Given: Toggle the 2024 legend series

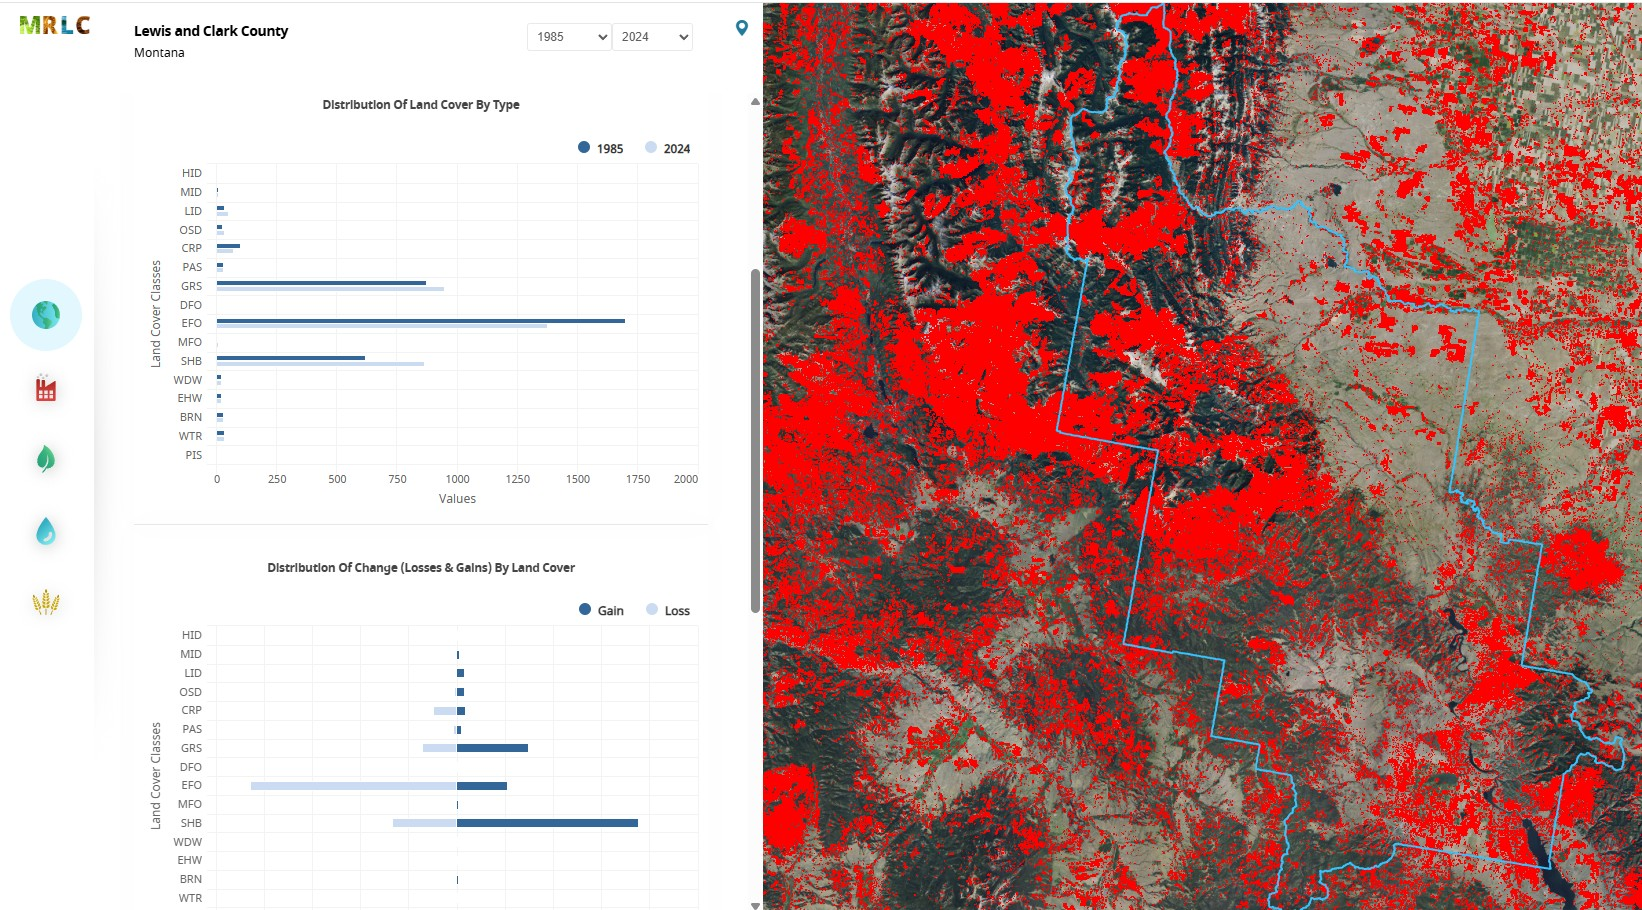Looking at the screenshot, I should (667, 148).
